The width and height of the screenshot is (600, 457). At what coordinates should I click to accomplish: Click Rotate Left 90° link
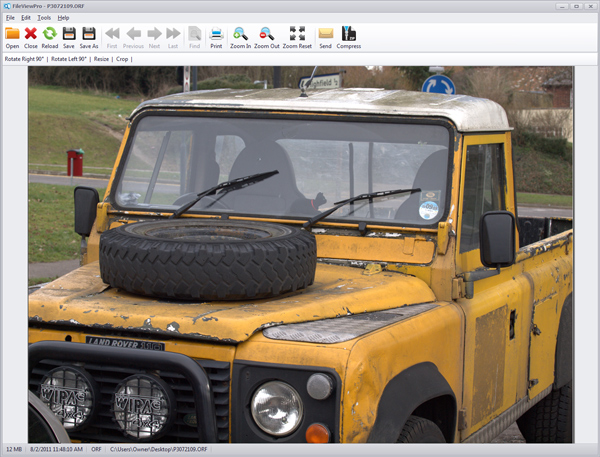click(x=69, y=59)
